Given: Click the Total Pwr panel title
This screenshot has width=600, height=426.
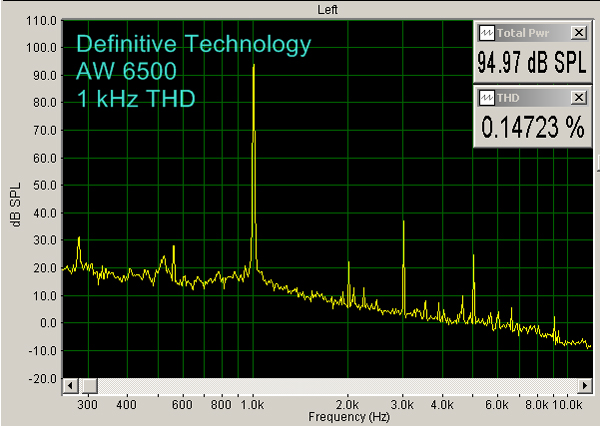Looking at the screenshot, I should [523, 33].
